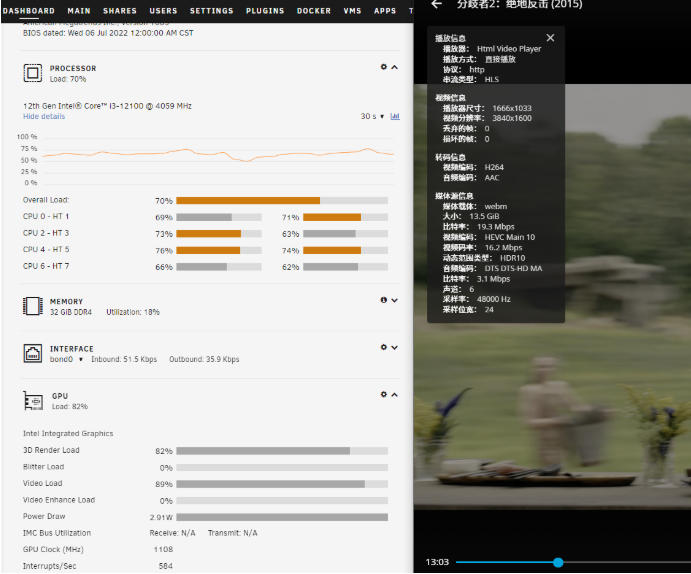Open the Users tab
This screenshot has height=574, width=691.
coord(163,11)
